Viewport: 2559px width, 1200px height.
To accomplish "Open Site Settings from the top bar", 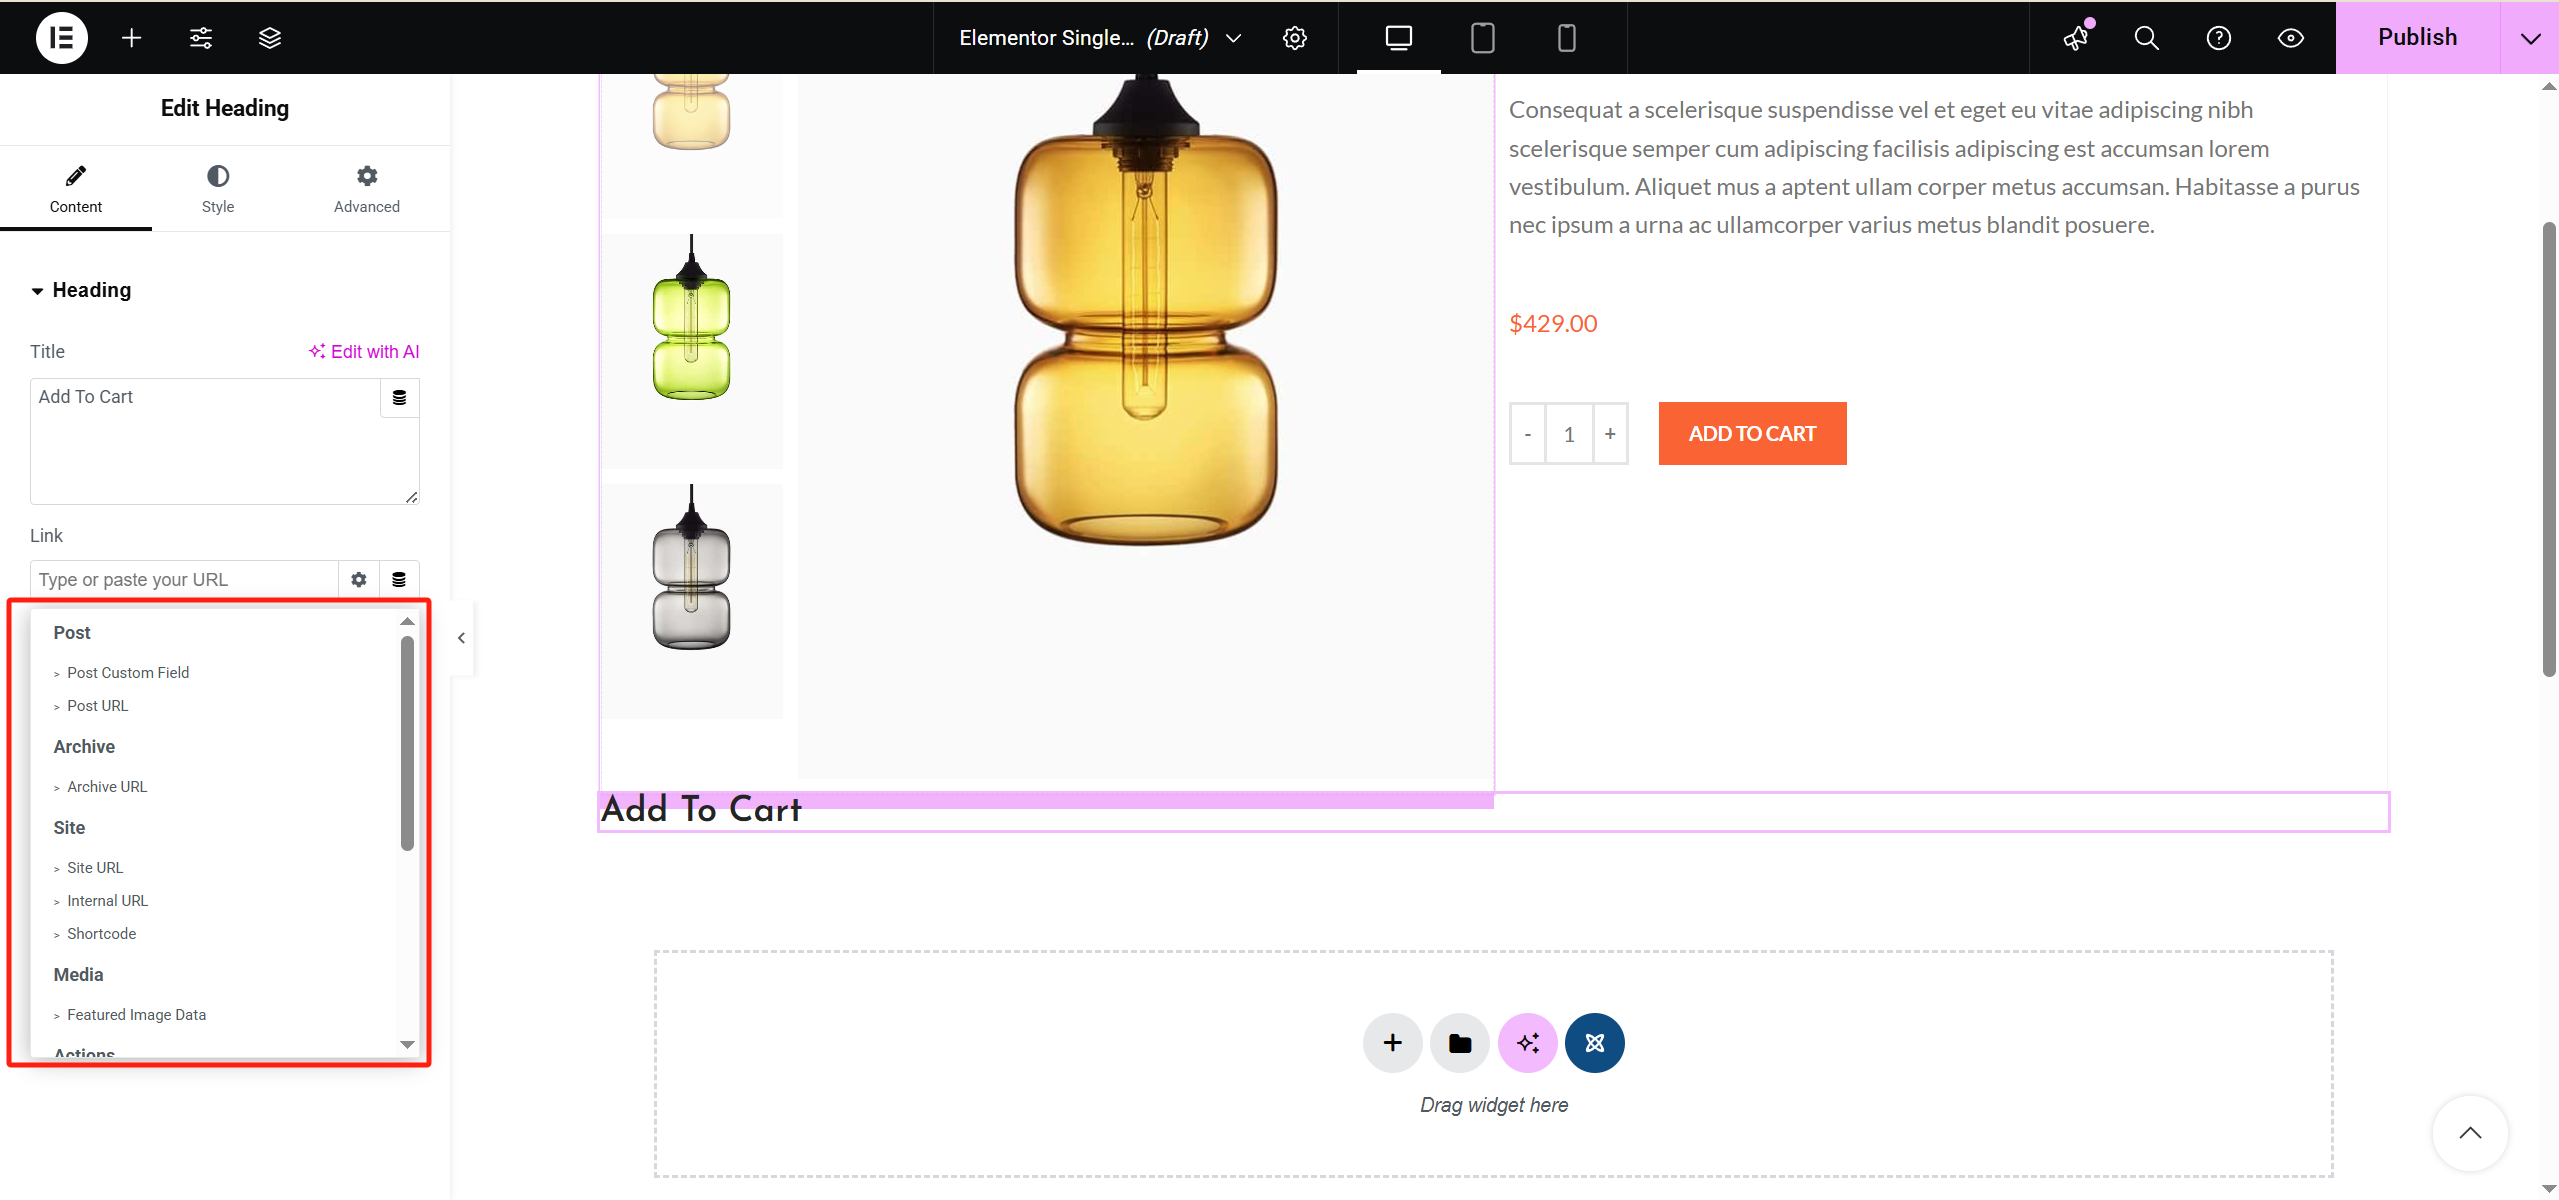I will tap(200, 37).
